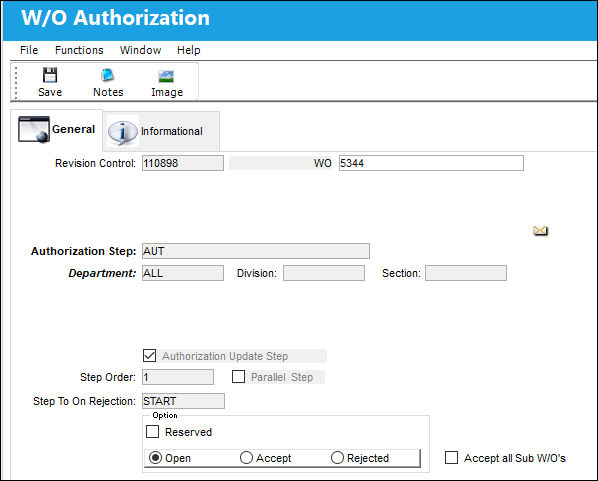Open the Functions menu
Image resolution: width=598 pixels, height=481 pixels.
[x=79, y=50]
